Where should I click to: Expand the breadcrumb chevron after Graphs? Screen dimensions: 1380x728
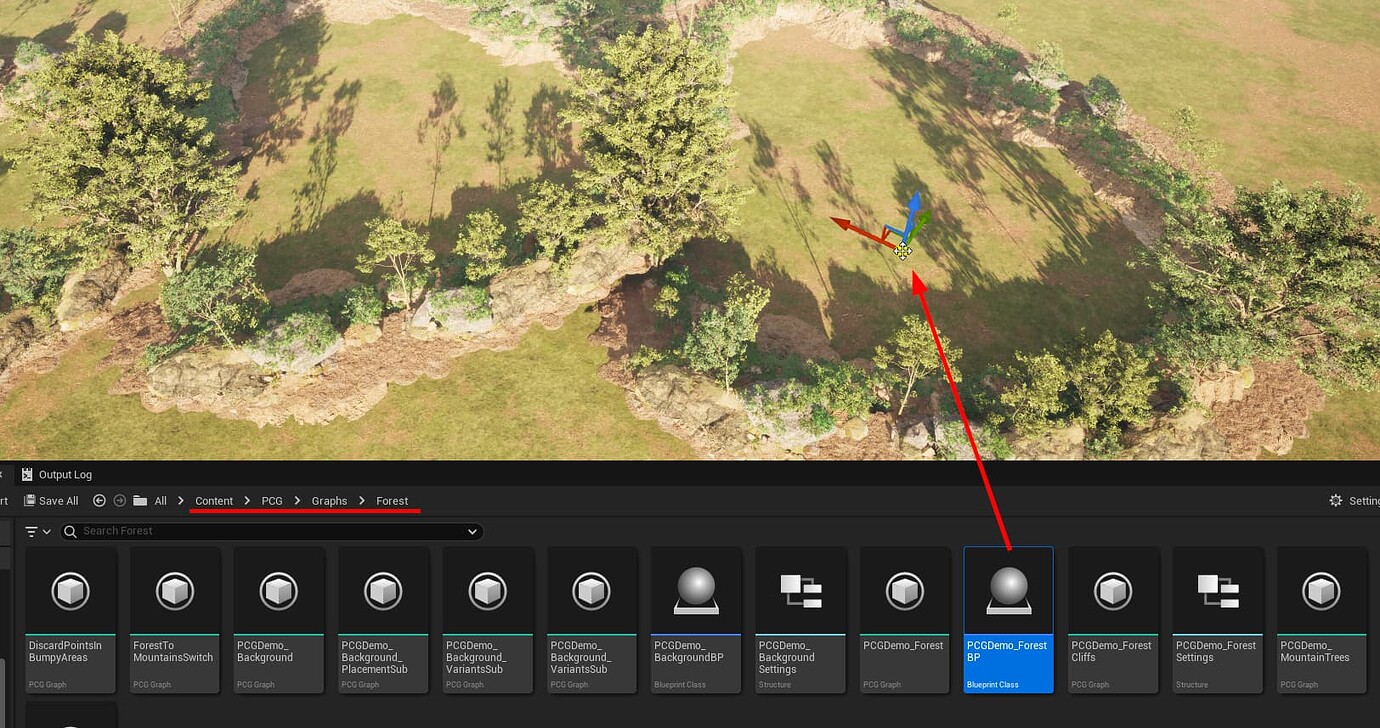[361, 500]
